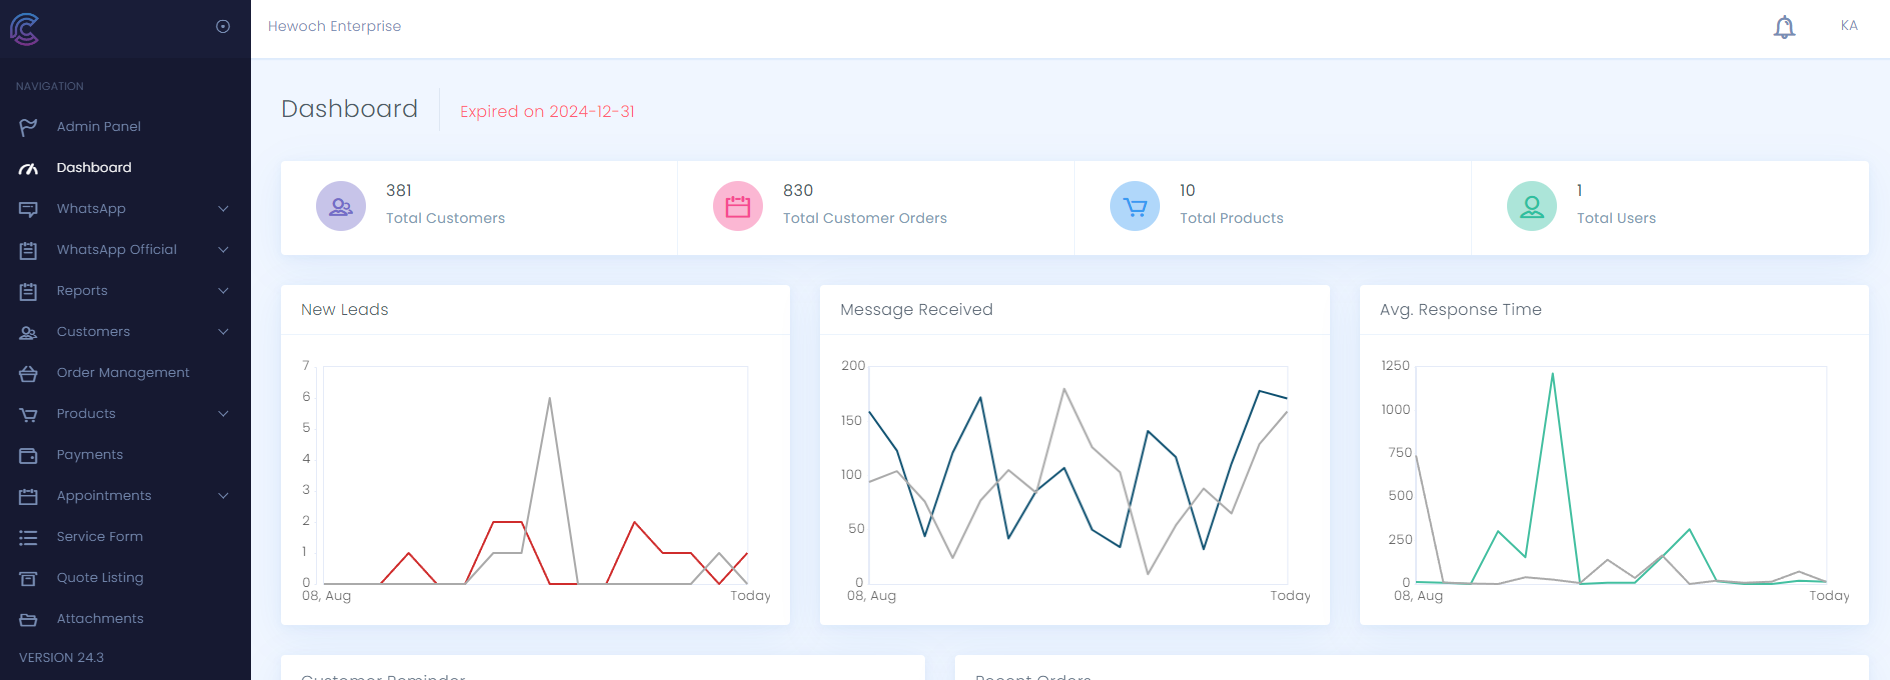Click the Quote Listing archive icon
This screenshot has height=680, width=1890.
(x=28, y=578)
